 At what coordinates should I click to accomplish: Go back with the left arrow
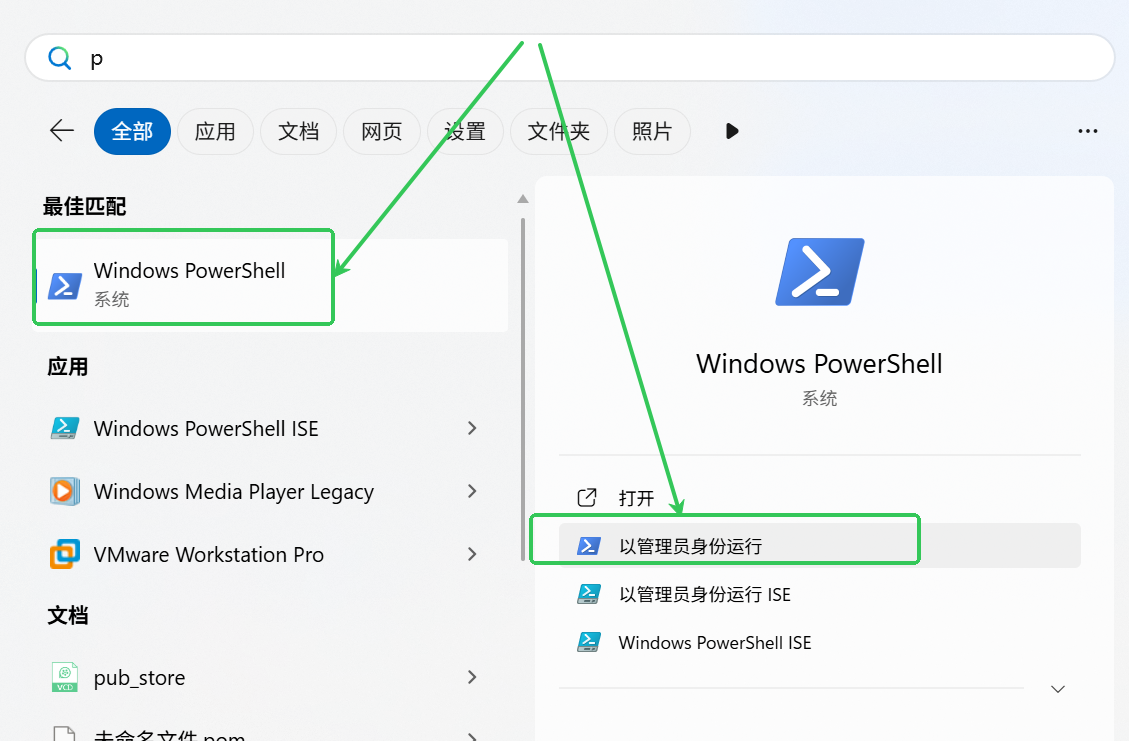coord(62,131)
